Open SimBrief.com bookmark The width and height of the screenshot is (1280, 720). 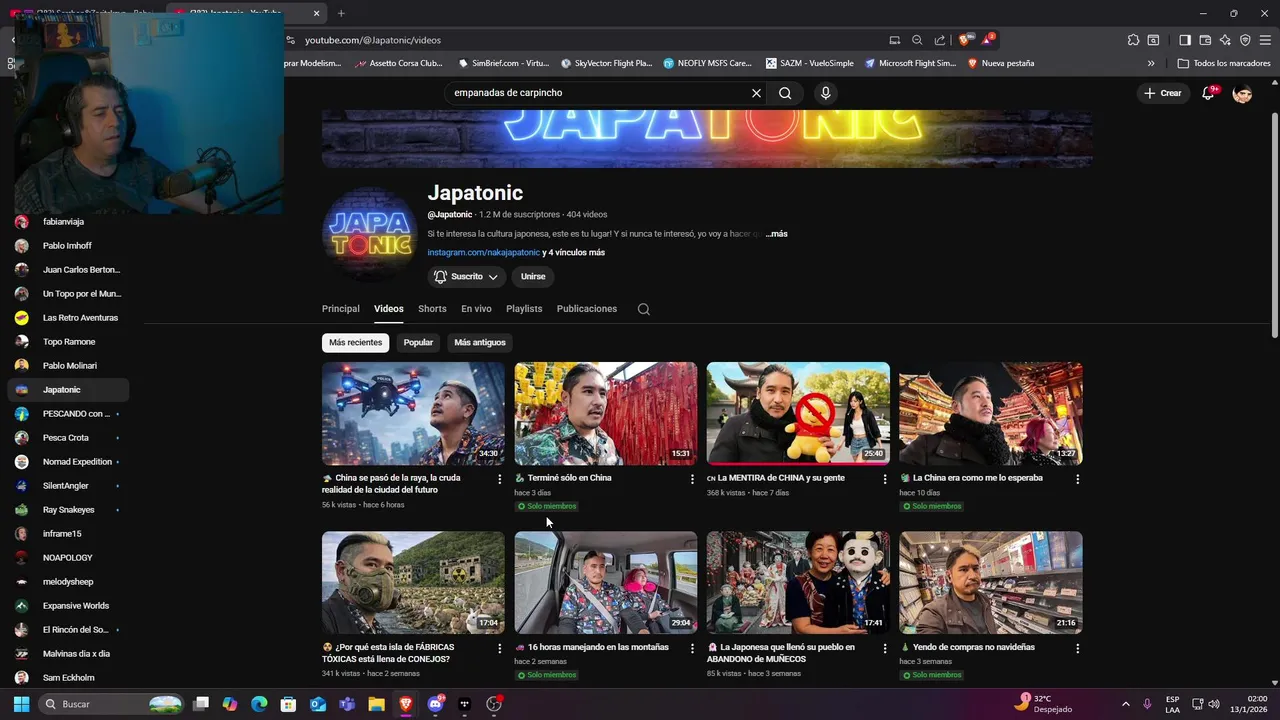[x=504, y=63]
